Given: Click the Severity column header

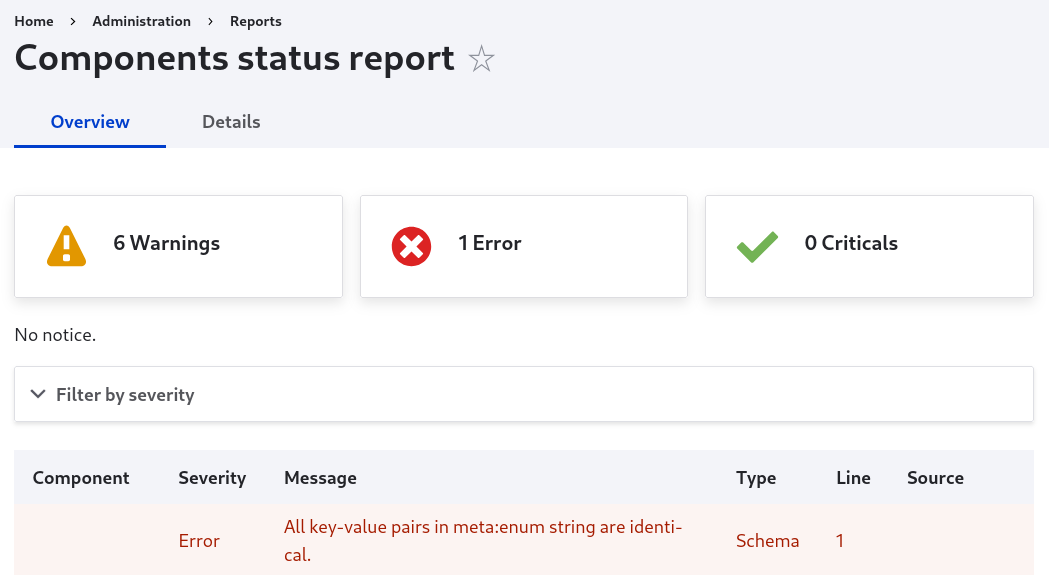Looking at the screenshot, I should tap(212, 478).
